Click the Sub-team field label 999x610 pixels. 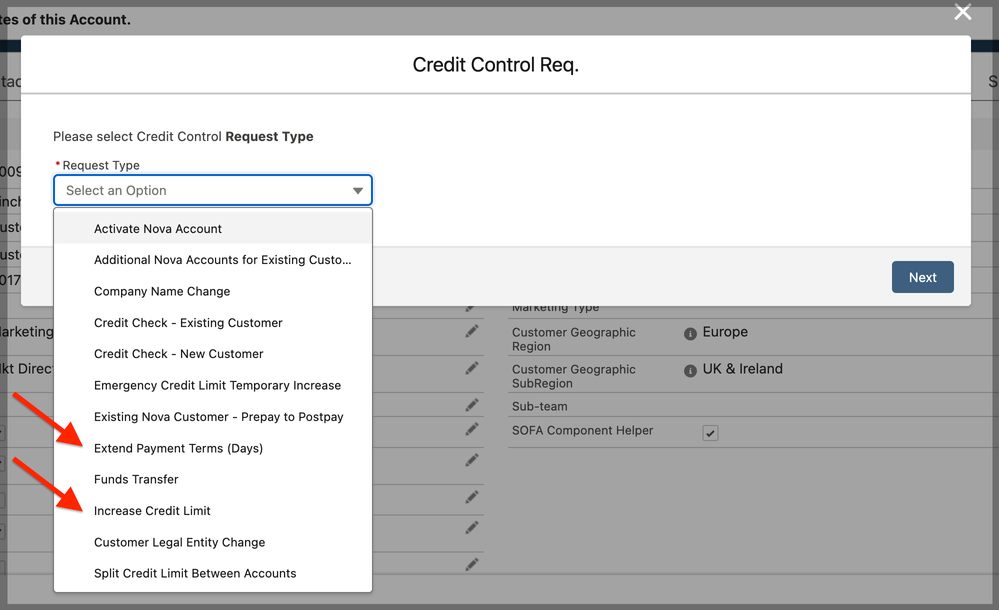tap(540, 407)
